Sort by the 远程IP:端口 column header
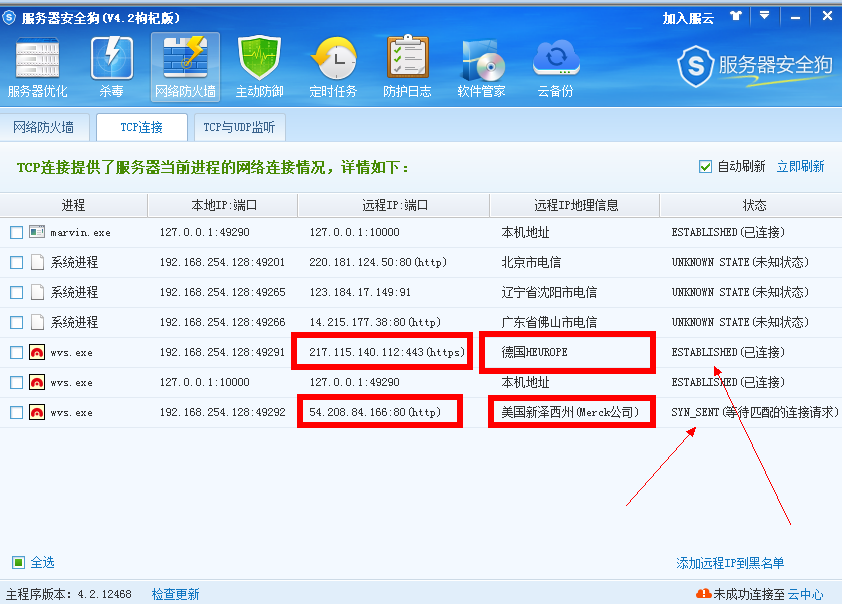The image size is (842, 604). [394, 205]
